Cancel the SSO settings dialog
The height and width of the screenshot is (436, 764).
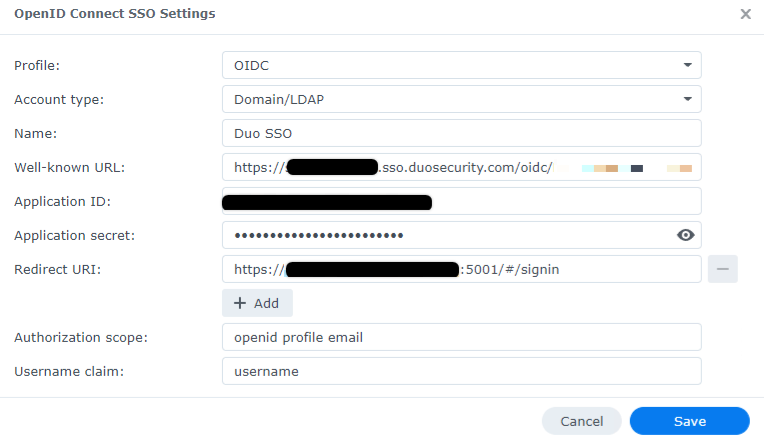pyautogui.click(x=582, y=421)
